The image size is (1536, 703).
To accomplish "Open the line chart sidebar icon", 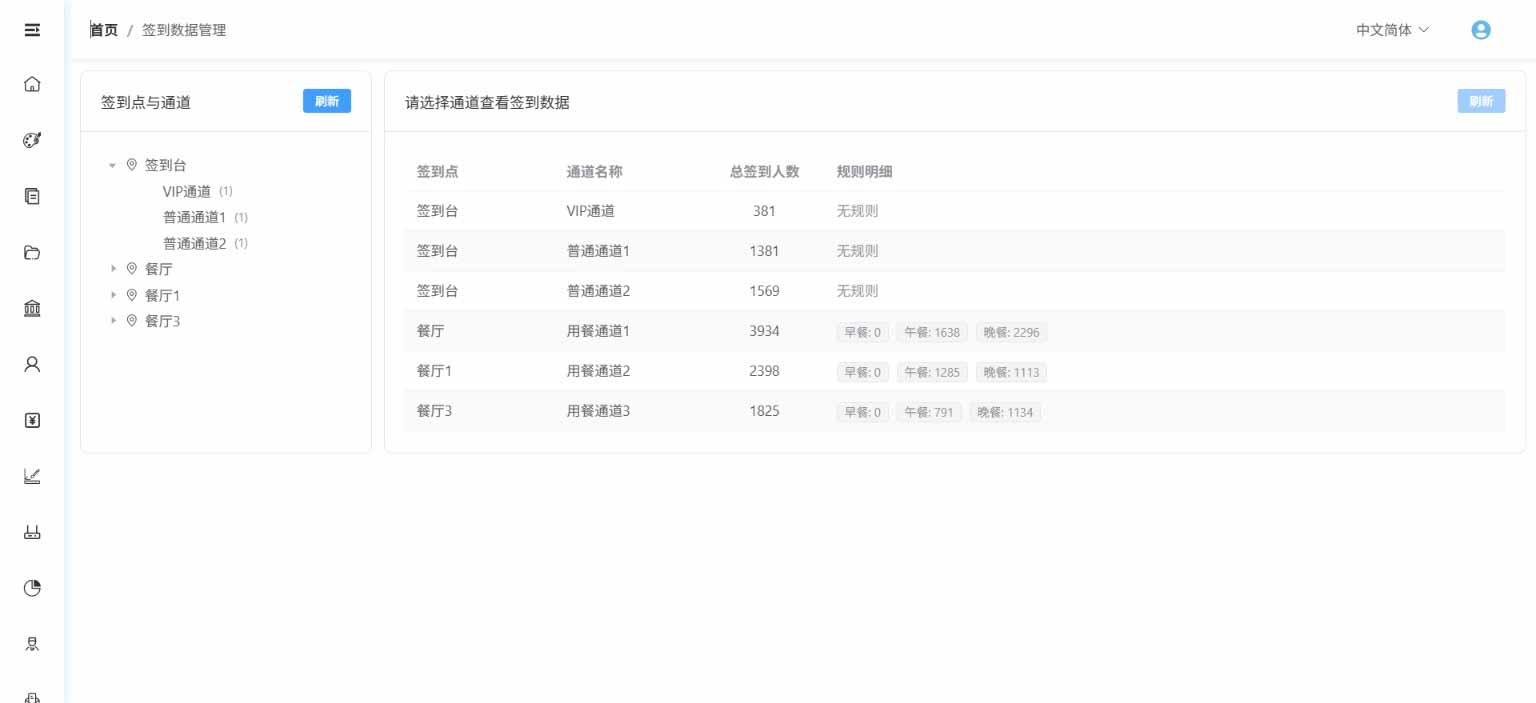I will point(32,476).
